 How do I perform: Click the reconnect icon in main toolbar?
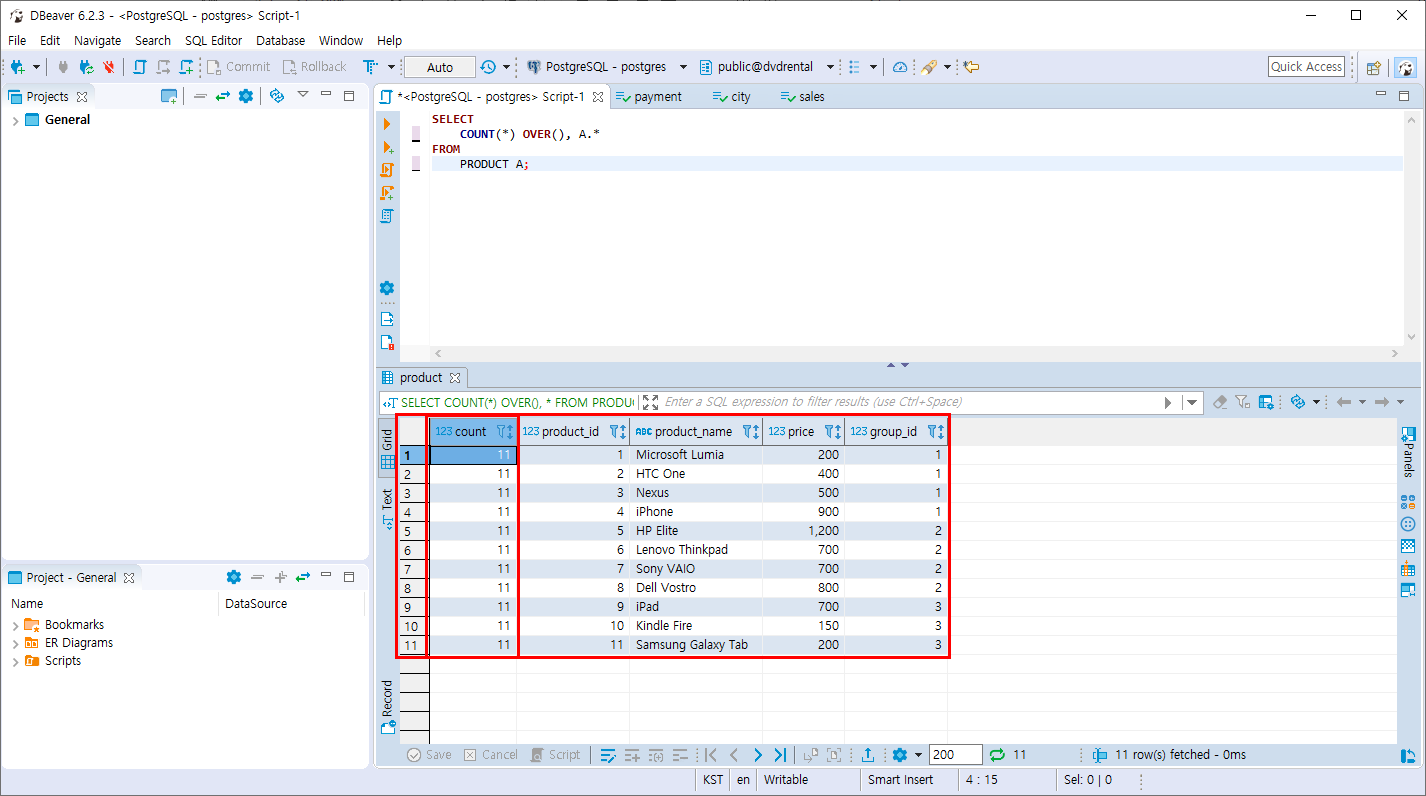(x=86, y=67)
